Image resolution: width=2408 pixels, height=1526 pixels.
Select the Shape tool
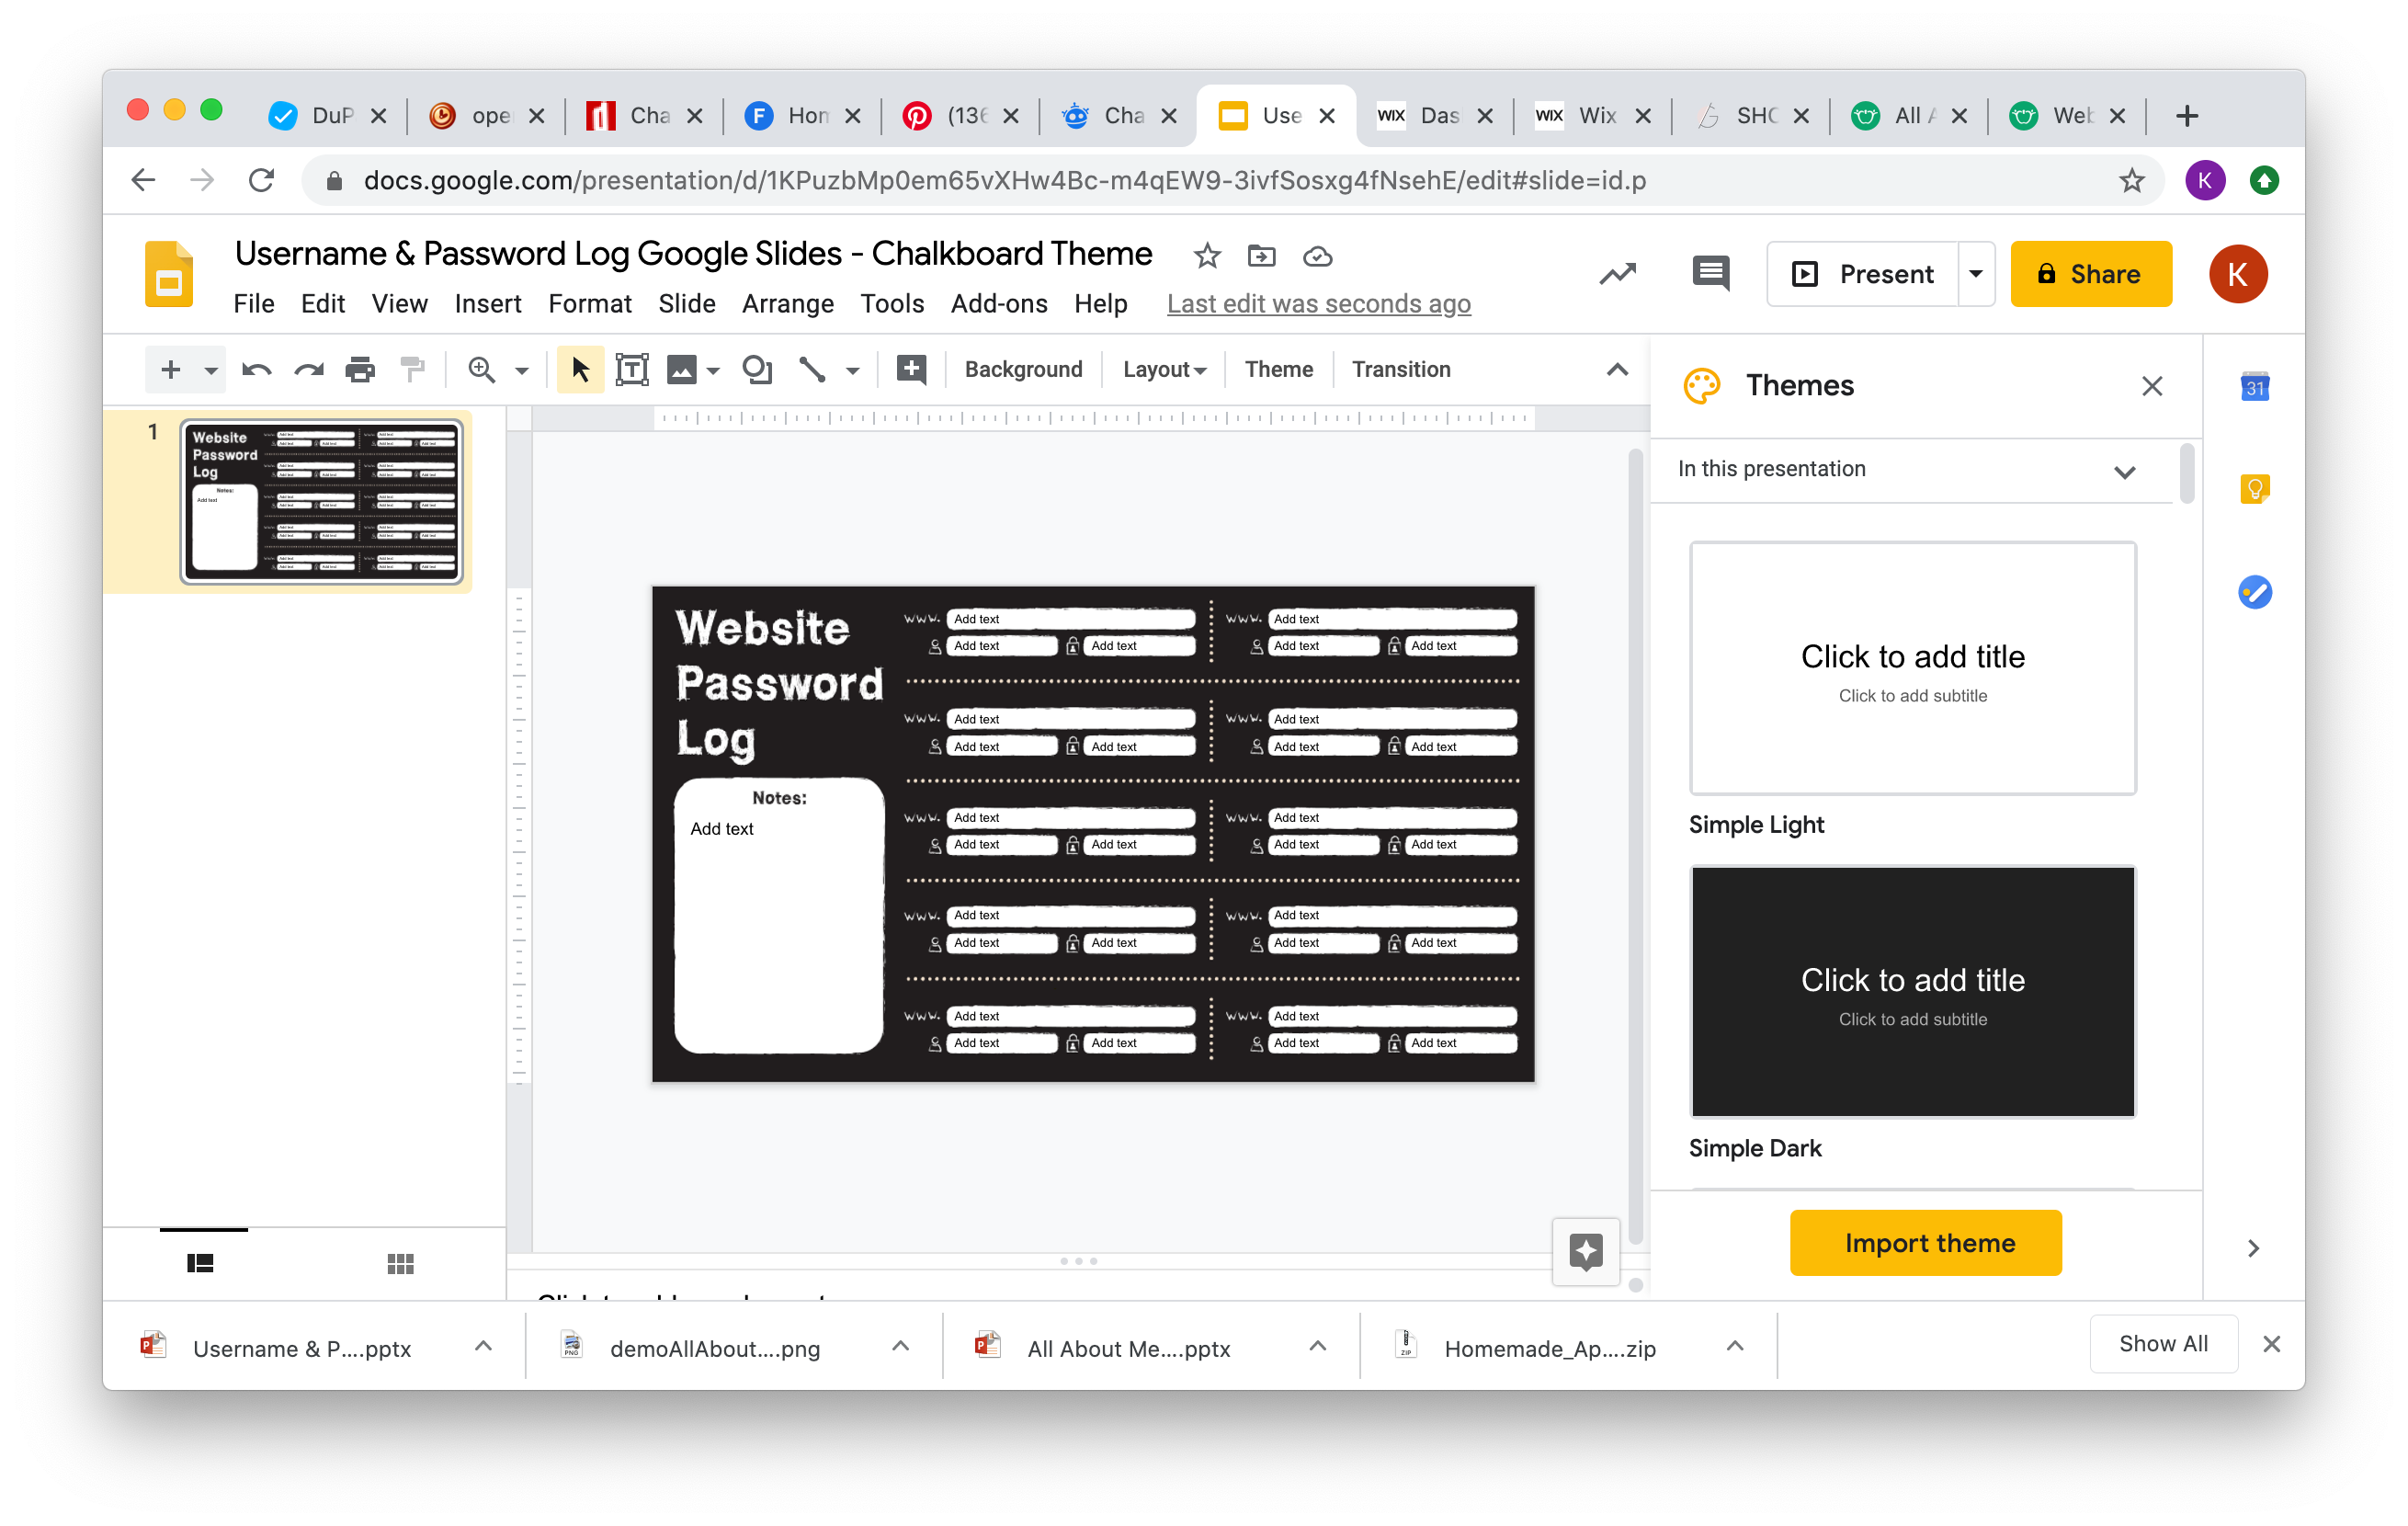click(x=757, y=369)
